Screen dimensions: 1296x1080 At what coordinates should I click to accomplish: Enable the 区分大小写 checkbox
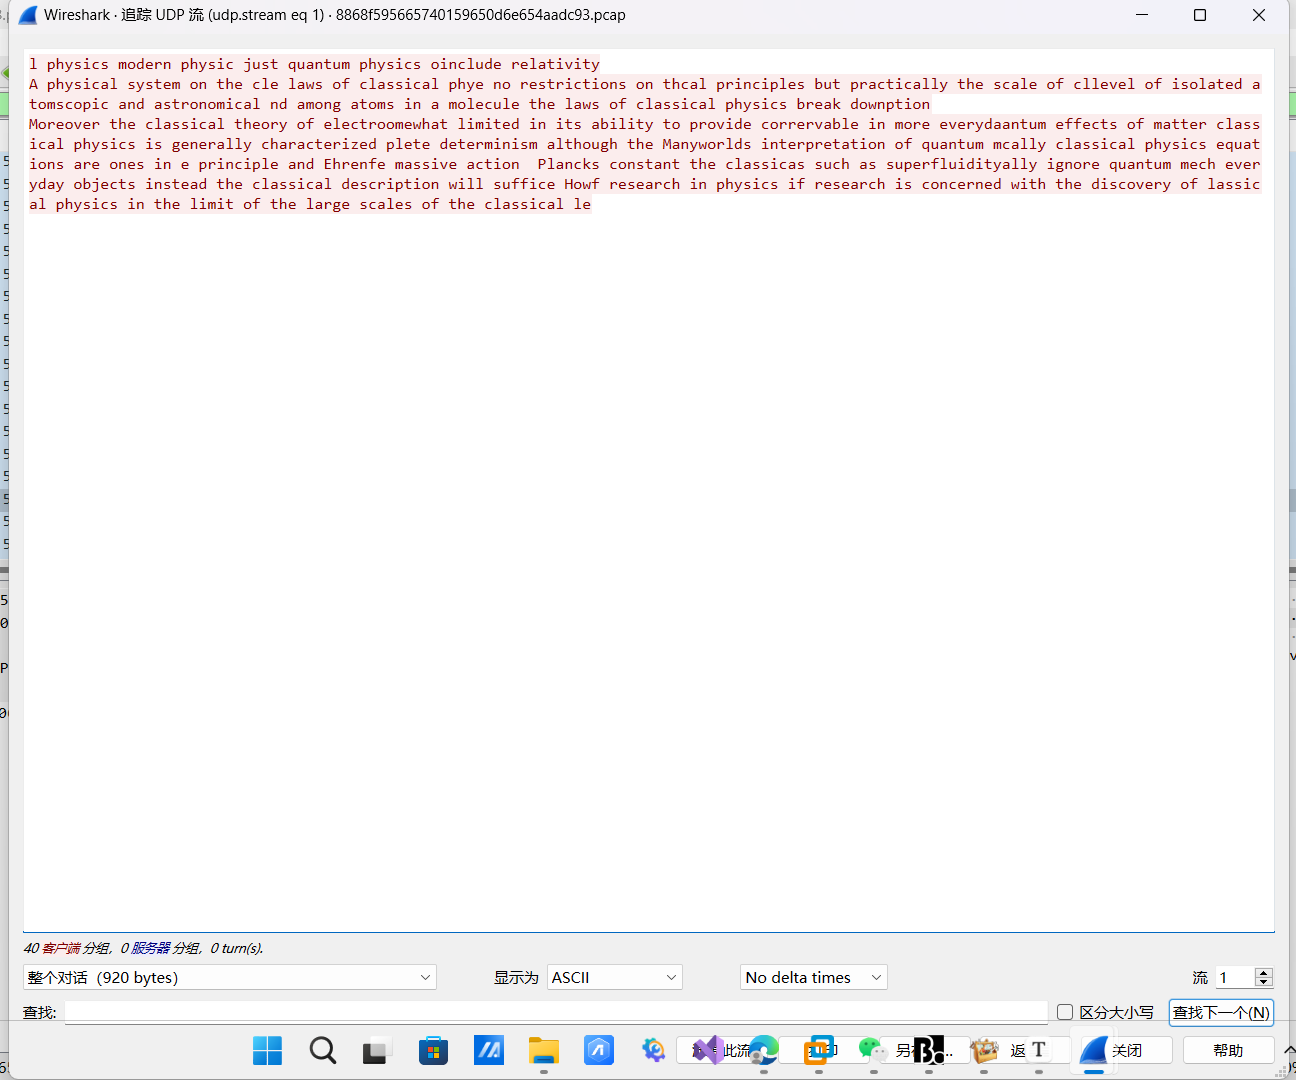(x=1064, y=1011)
